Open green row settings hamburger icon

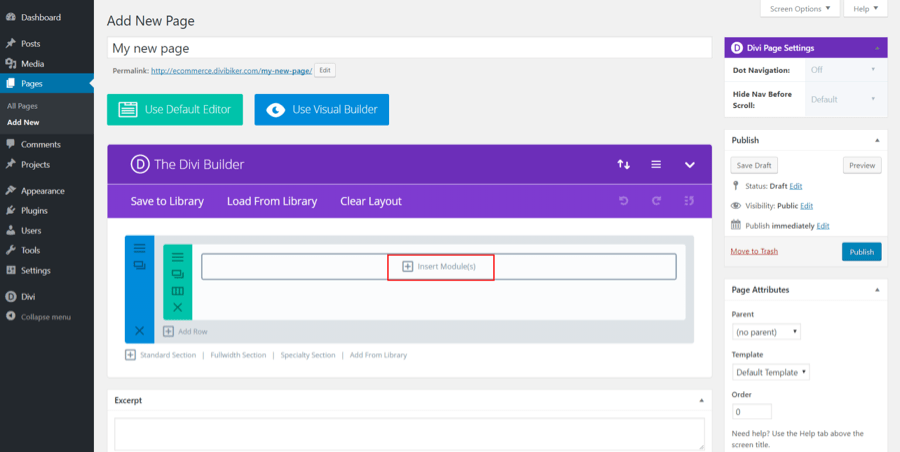click(178, 257)
